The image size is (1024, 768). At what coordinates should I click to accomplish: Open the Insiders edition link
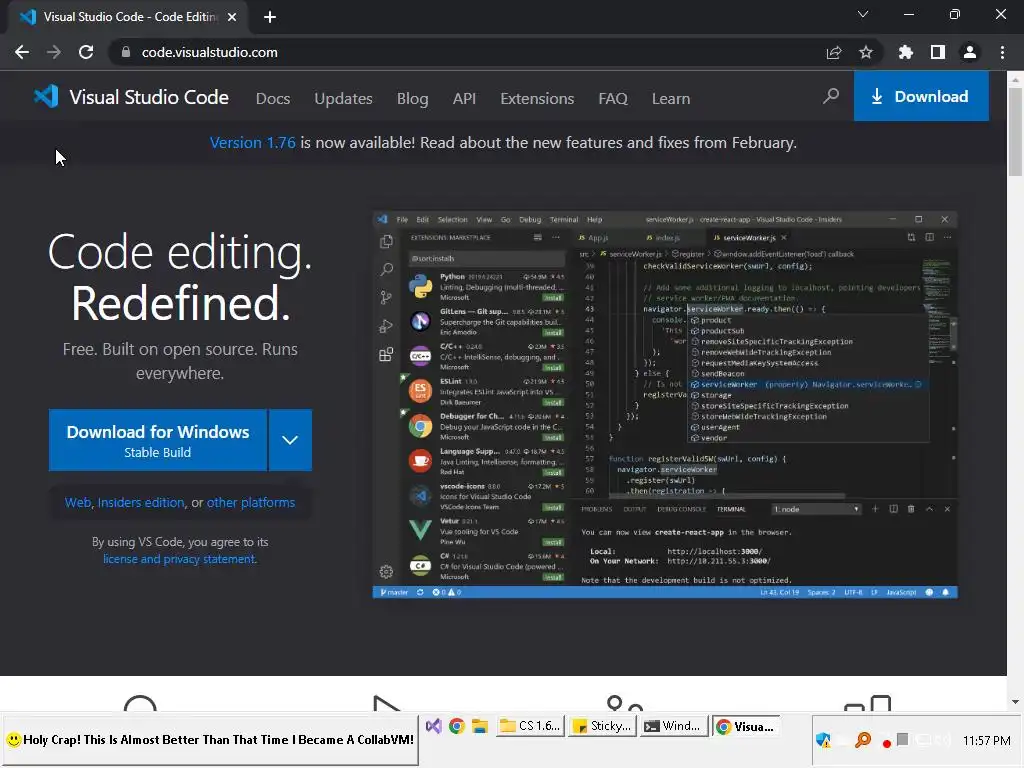coord(141,502)
